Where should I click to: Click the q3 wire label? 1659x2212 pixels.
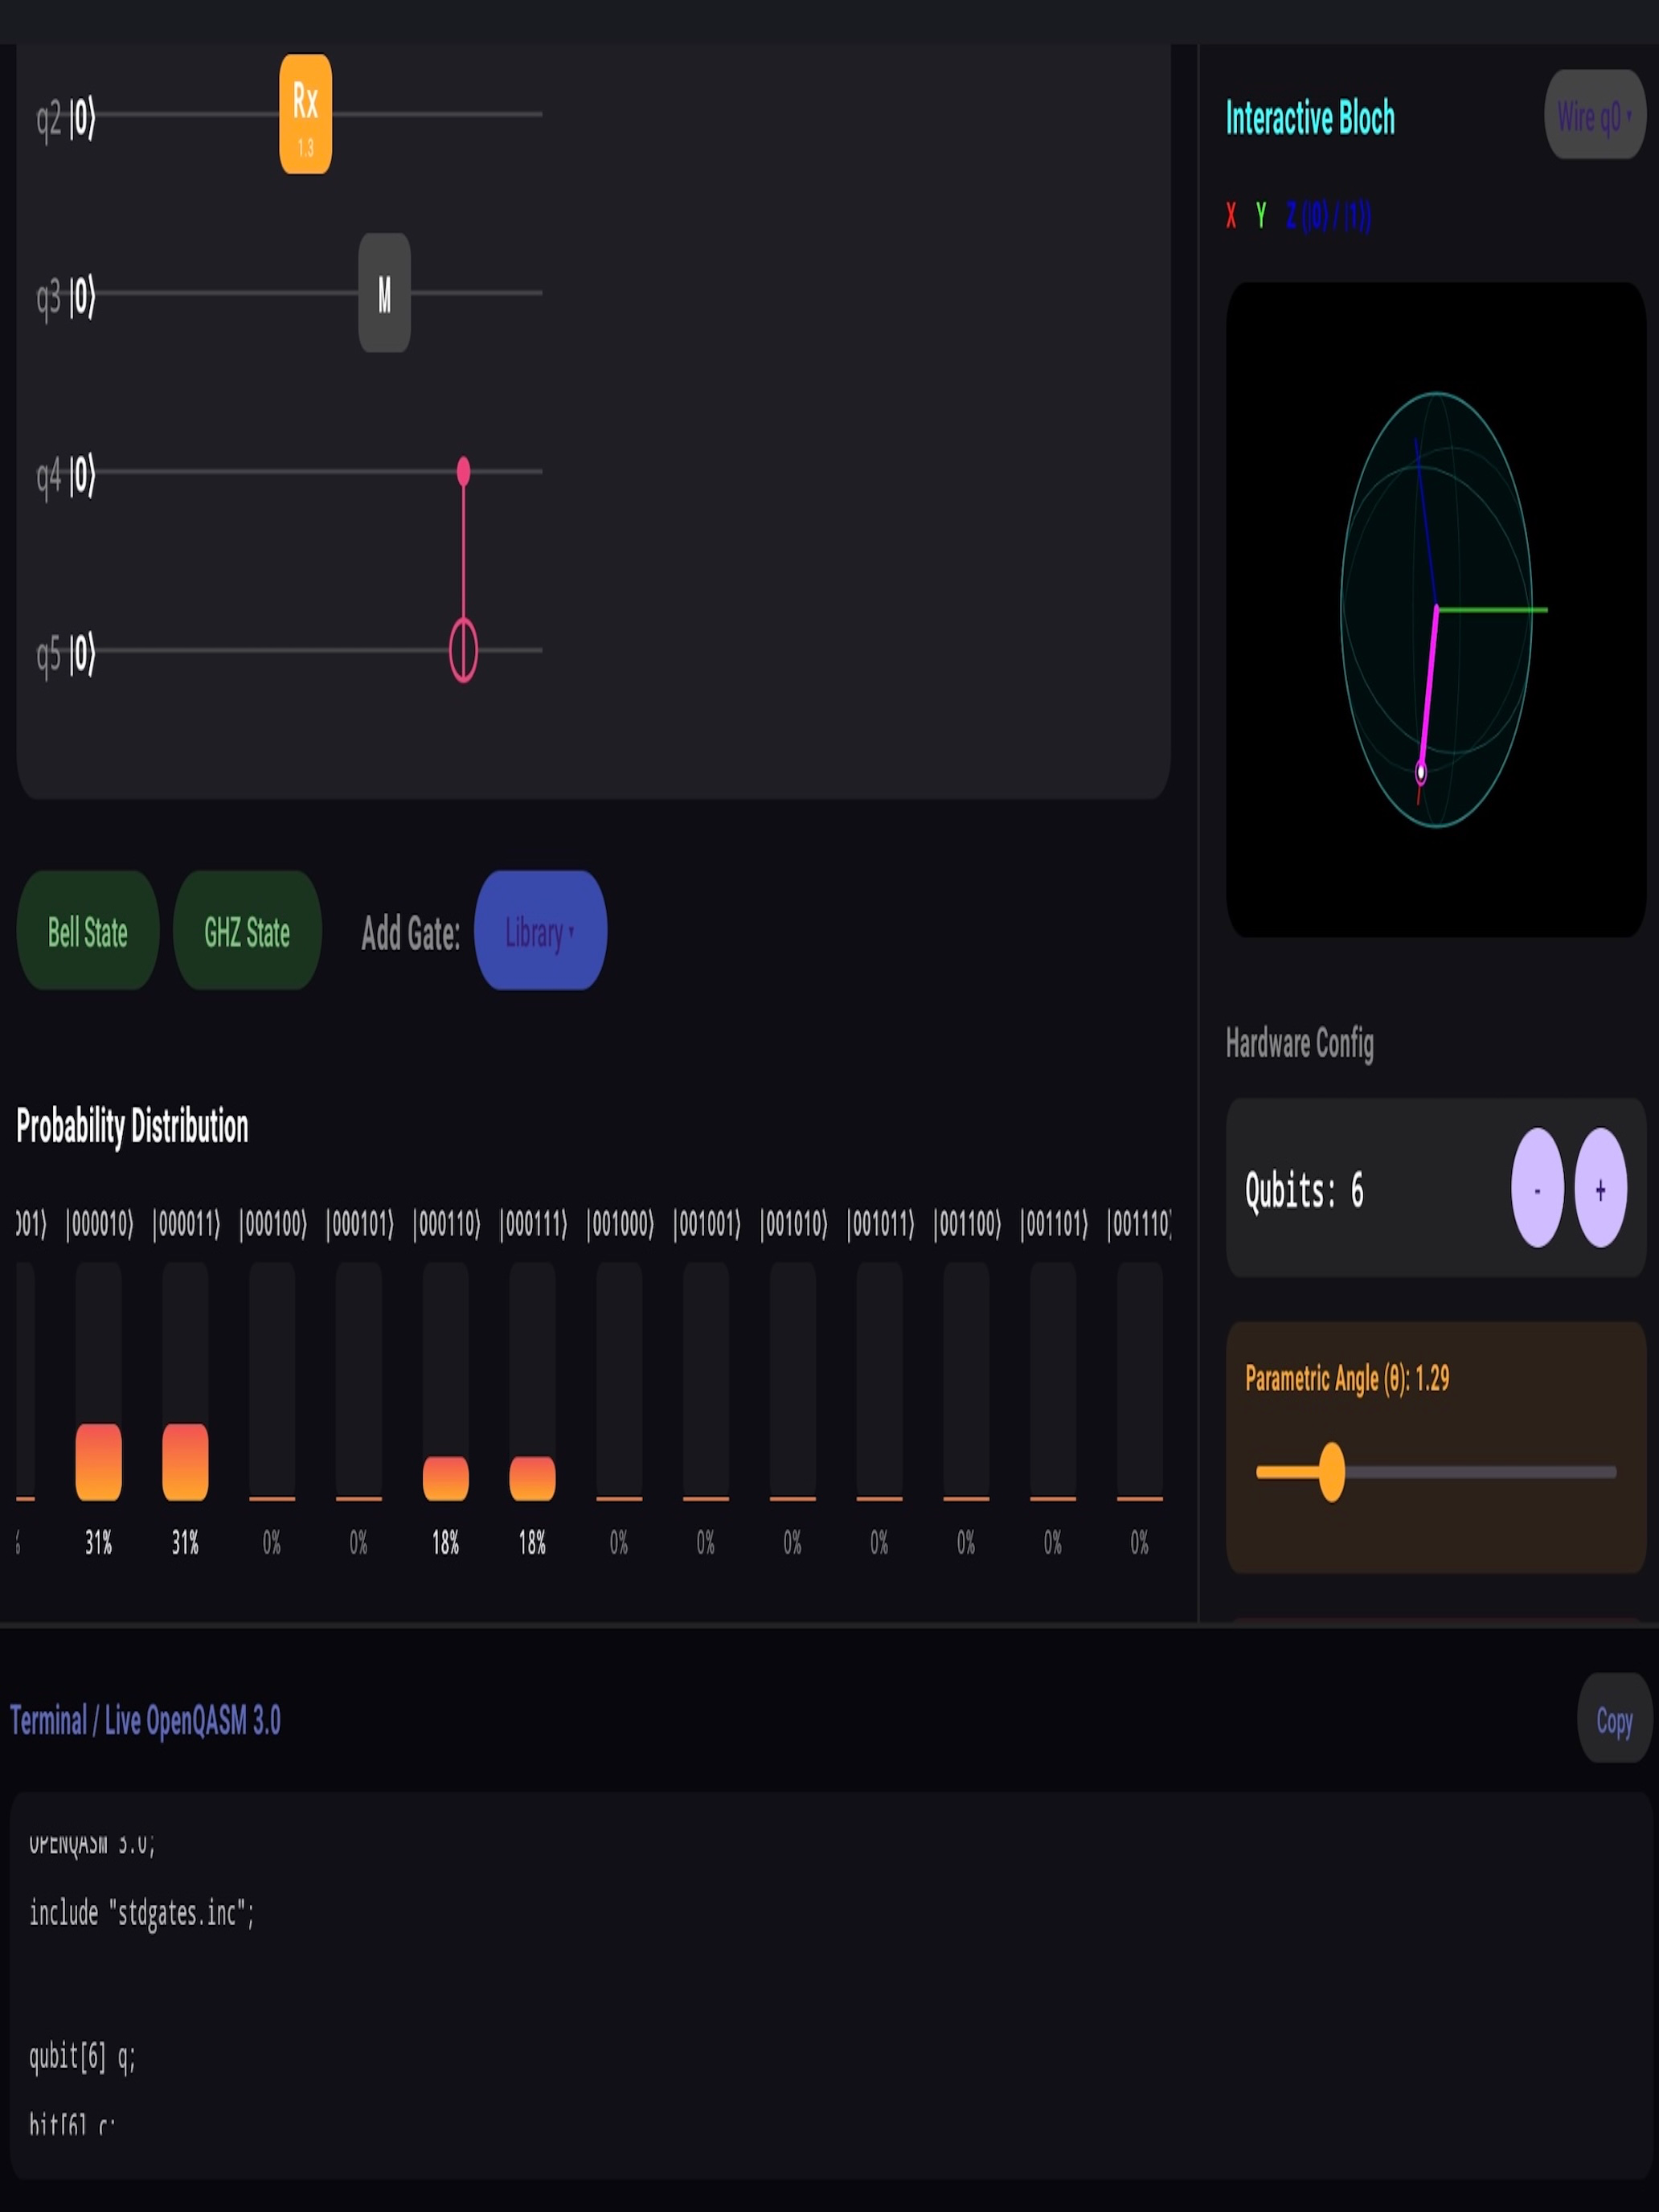click(66, 297)
